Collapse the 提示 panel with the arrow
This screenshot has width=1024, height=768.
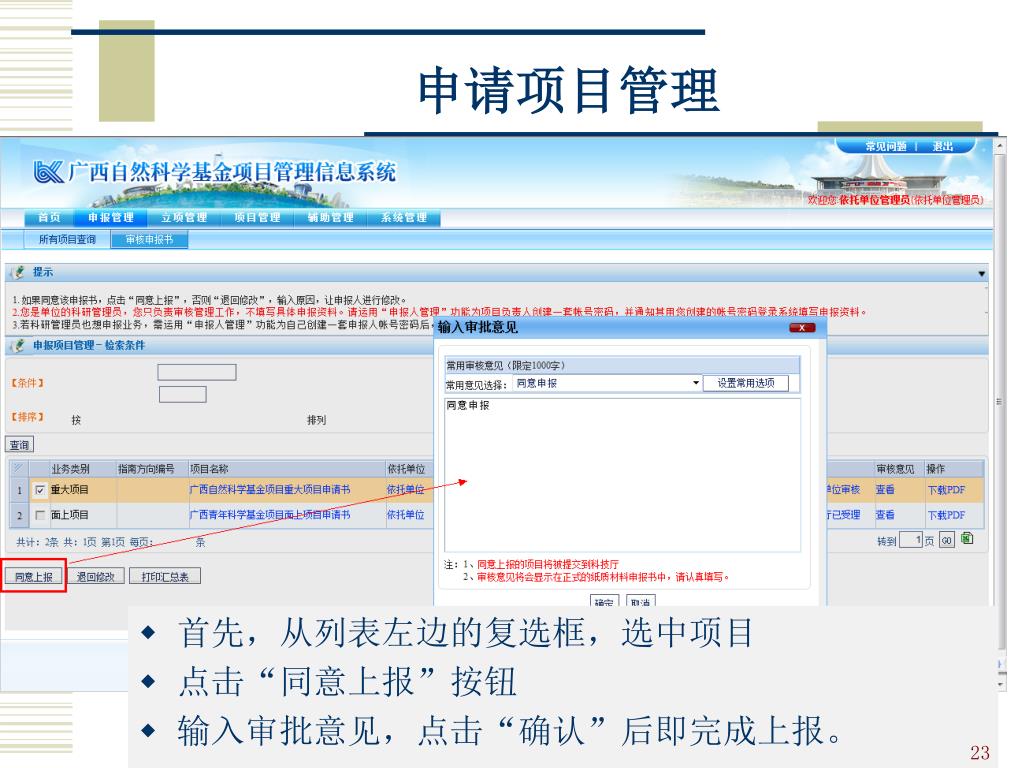coord(982,274)
